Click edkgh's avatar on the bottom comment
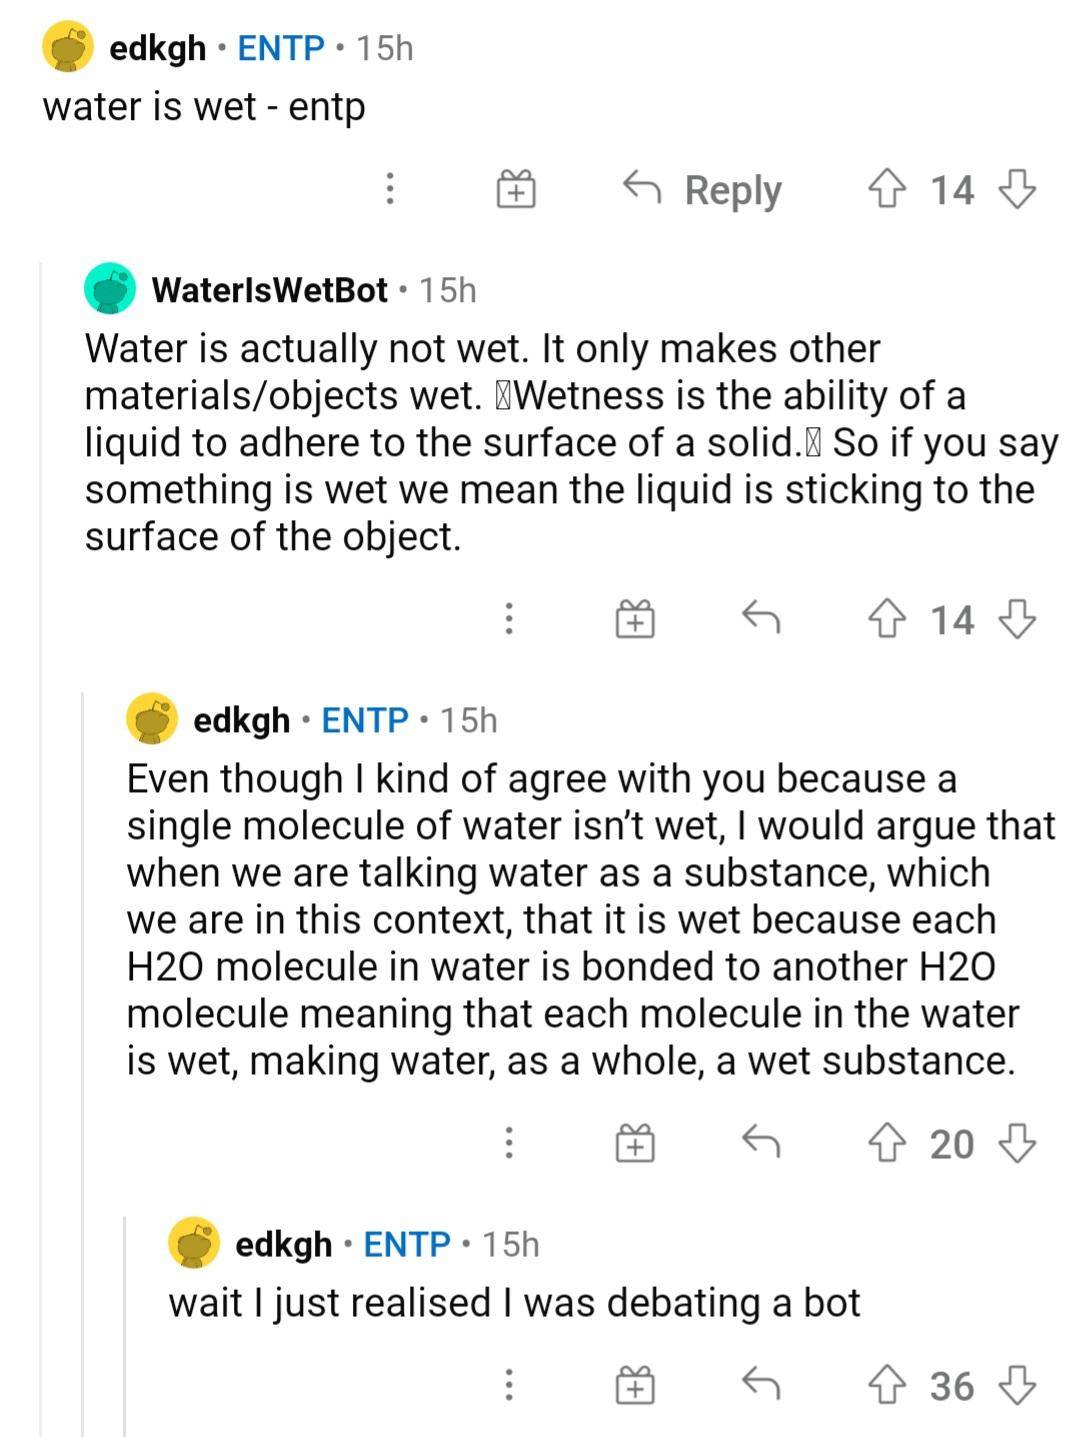The image size is (1078, 1437). [196, 1245]
